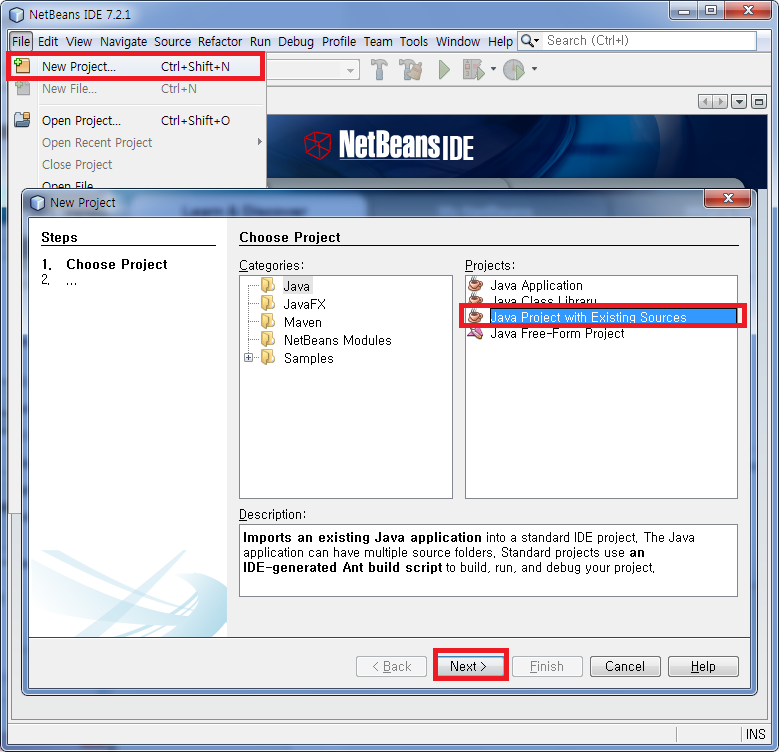Click the Java Free-Form Project icon
Image resolution: width=779 pixels, height=752 pixels.
(476, 332)
